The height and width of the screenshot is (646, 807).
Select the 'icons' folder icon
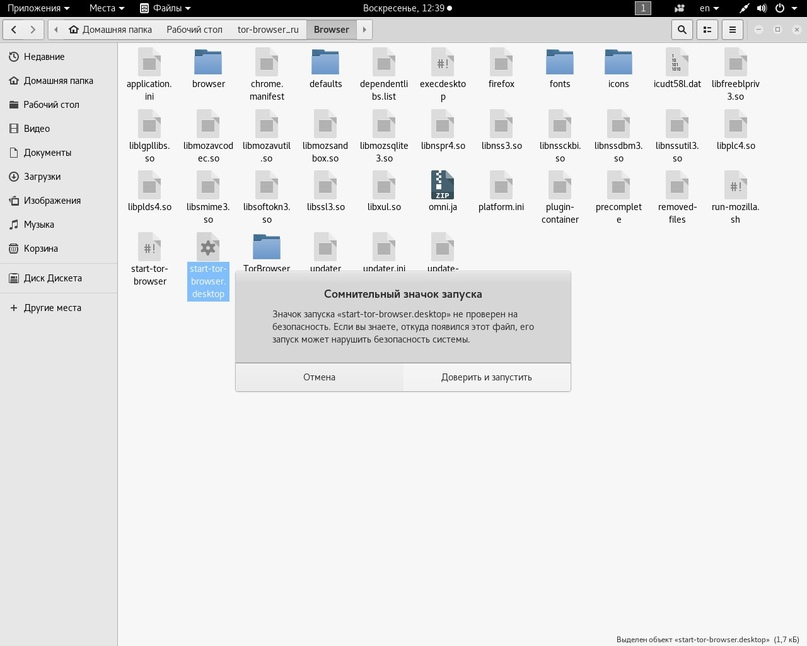coord(619,62)
